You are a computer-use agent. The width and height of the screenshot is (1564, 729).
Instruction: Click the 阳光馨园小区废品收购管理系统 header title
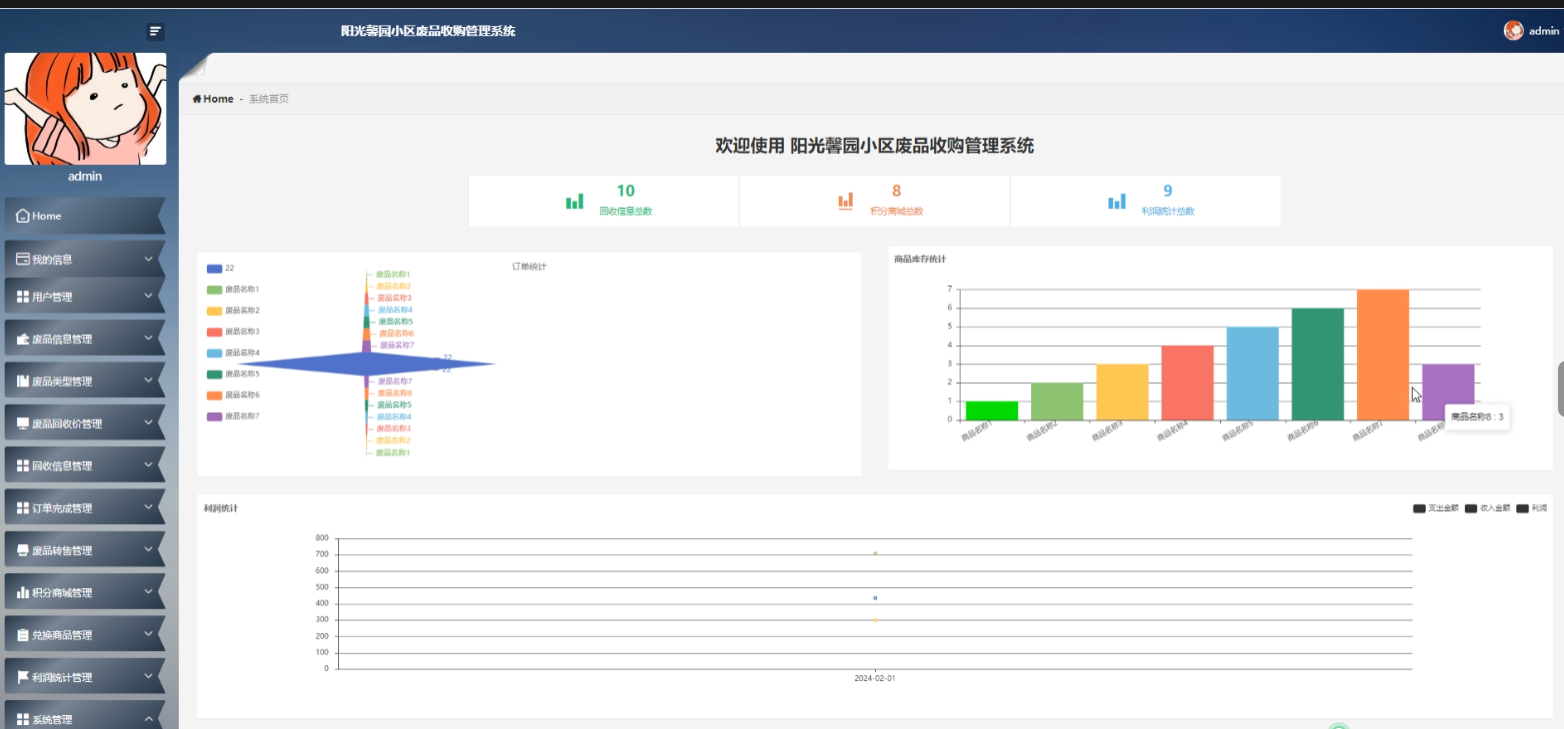point(428,31)
